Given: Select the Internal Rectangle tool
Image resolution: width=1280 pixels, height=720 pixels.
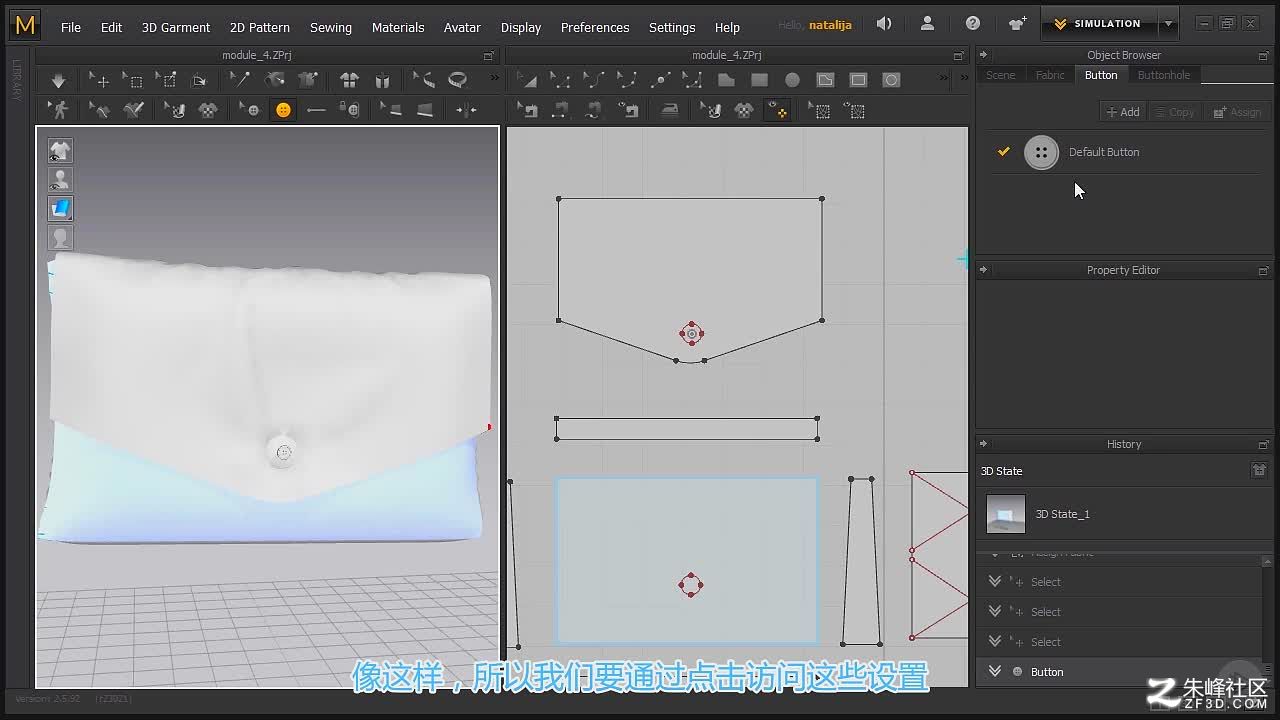Looking at the screenshot, I should tap(858, 80).
